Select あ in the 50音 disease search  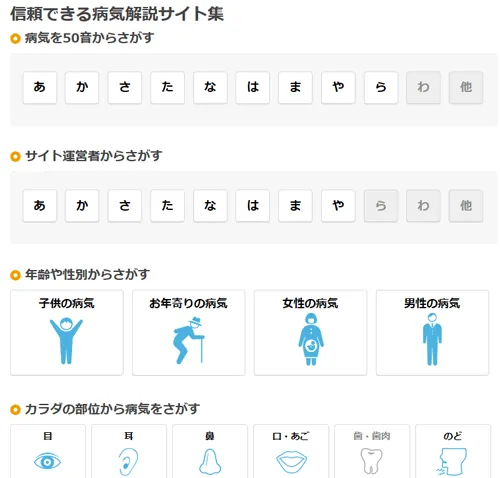tap(40, 87)
